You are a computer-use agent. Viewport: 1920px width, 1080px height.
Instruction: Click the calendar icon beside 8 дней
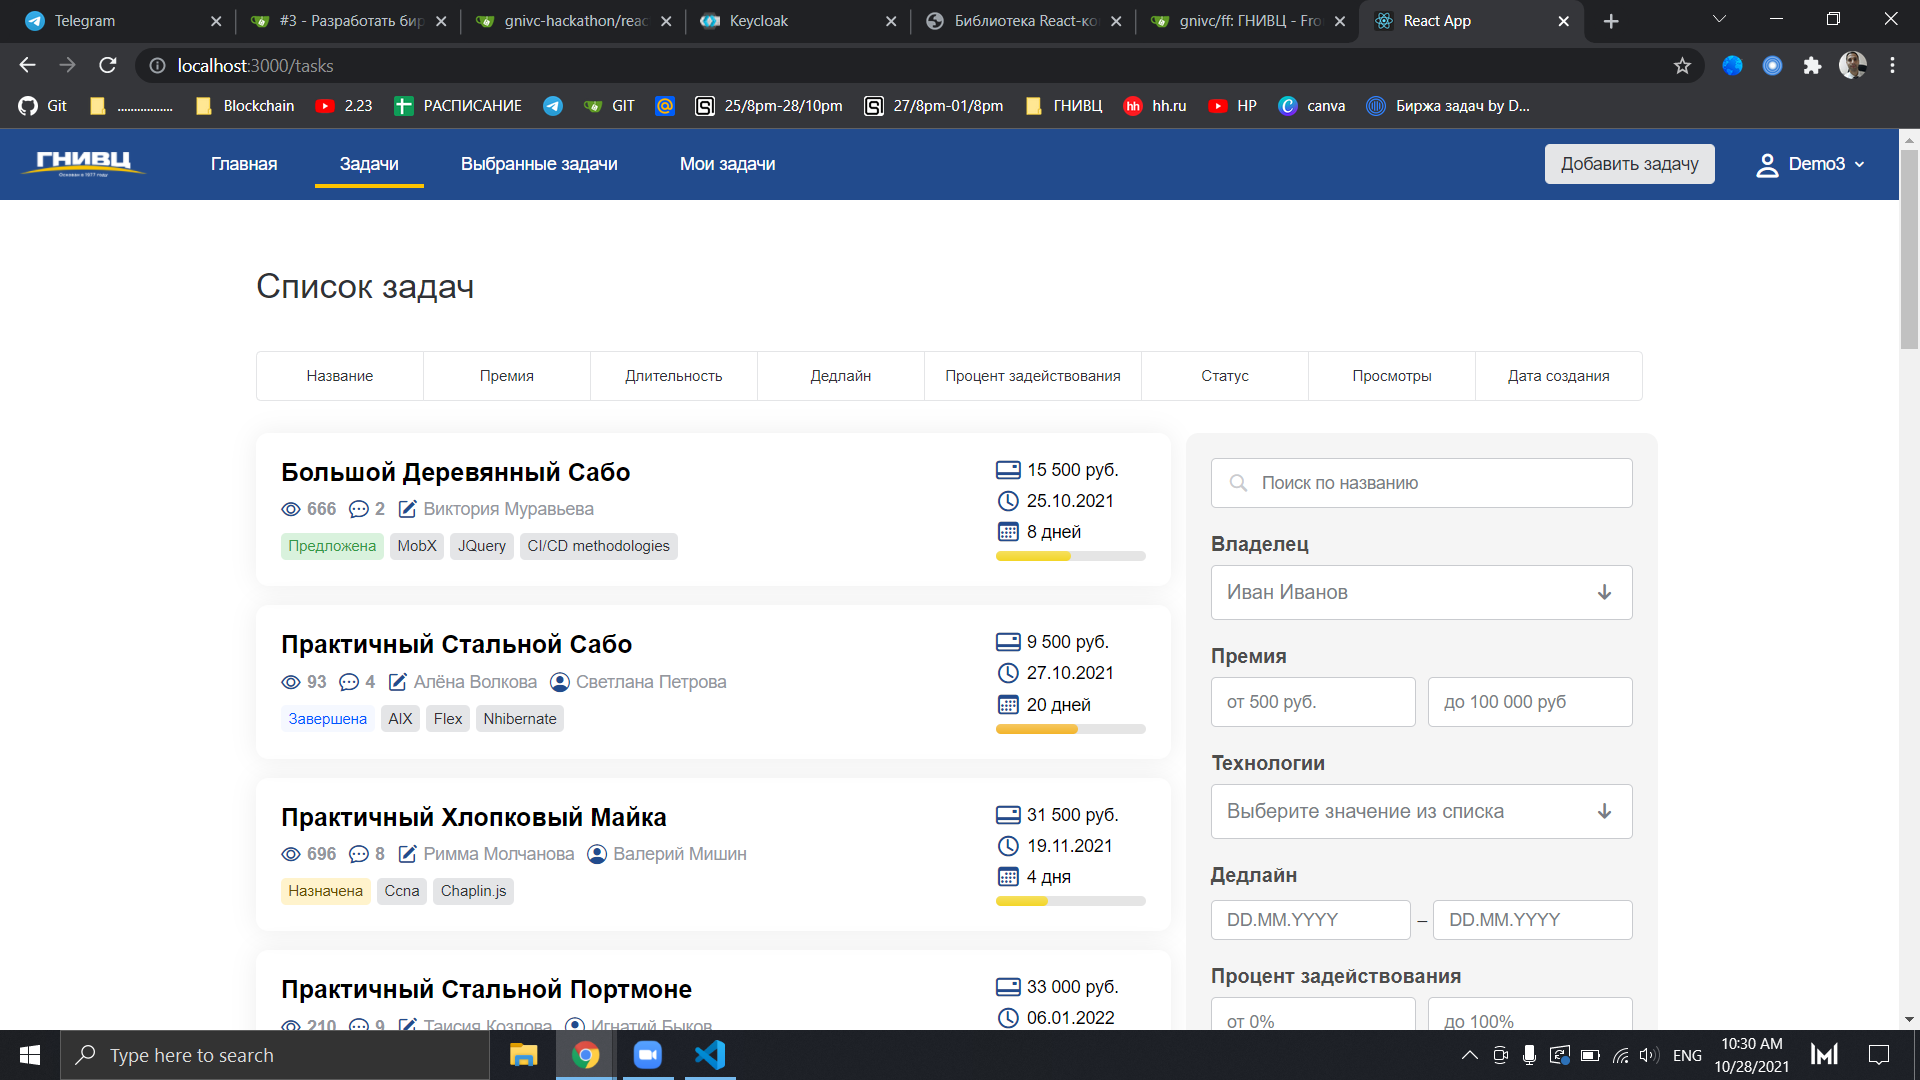(1007, 532)
